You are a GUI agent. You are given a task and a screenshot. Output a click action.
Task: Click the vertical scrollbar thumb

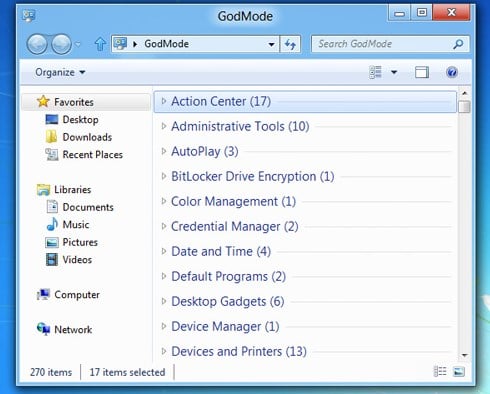464,107
